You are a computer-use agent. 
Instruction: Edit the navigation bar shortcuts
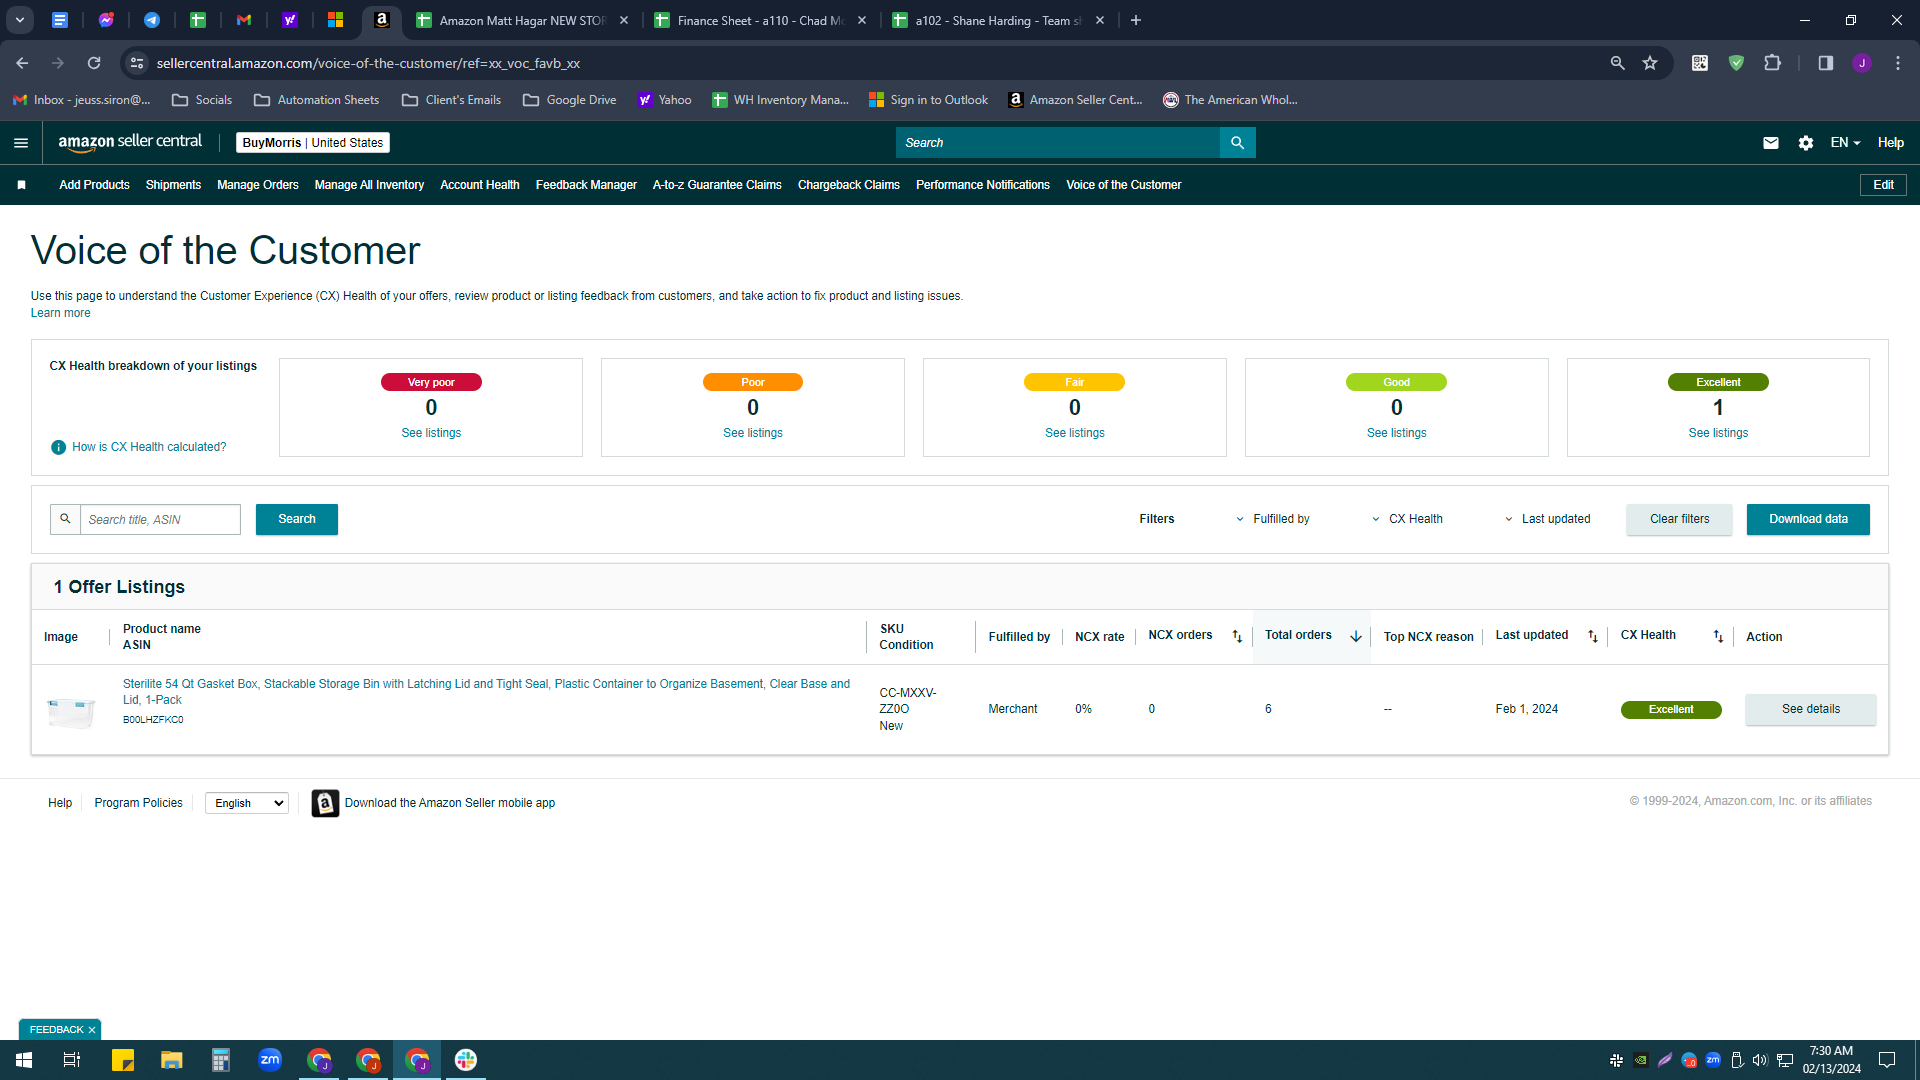1883,185
